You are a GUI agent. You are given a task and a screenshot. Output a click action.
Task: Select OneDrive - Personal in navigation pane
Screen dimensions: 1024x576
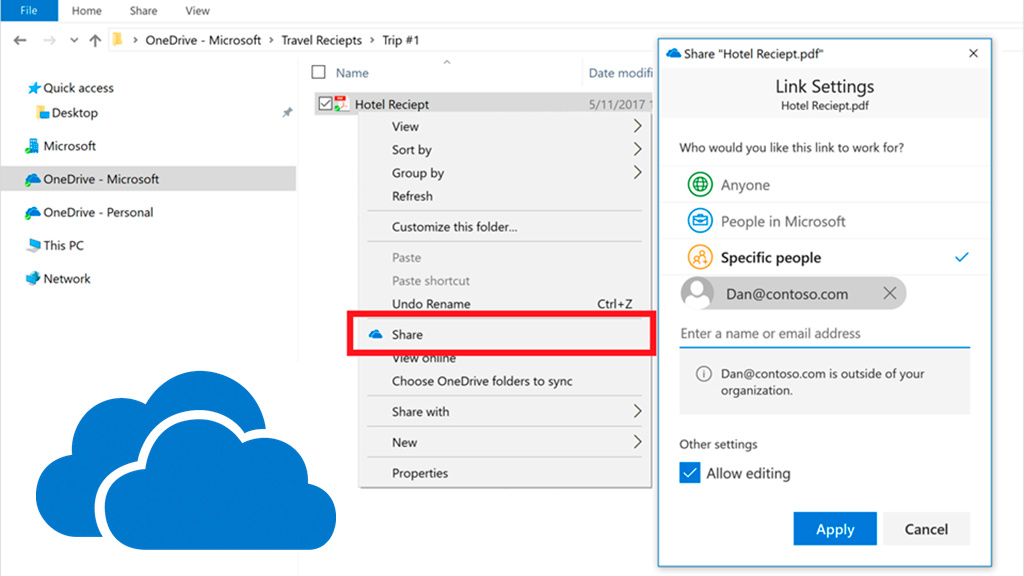click(x=98, y=212)
